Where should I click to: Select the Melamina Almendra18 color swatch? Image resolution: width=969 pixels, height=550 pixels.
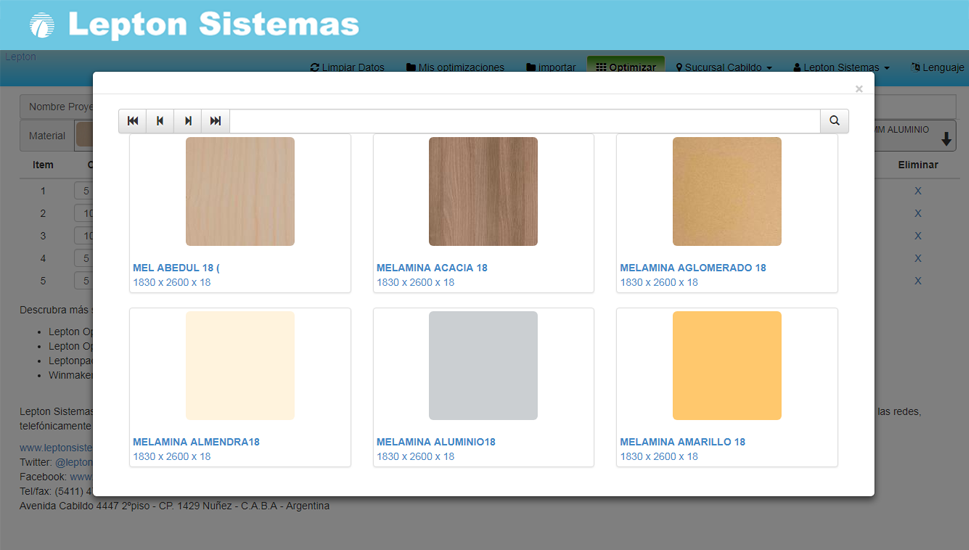click(240, 365)
